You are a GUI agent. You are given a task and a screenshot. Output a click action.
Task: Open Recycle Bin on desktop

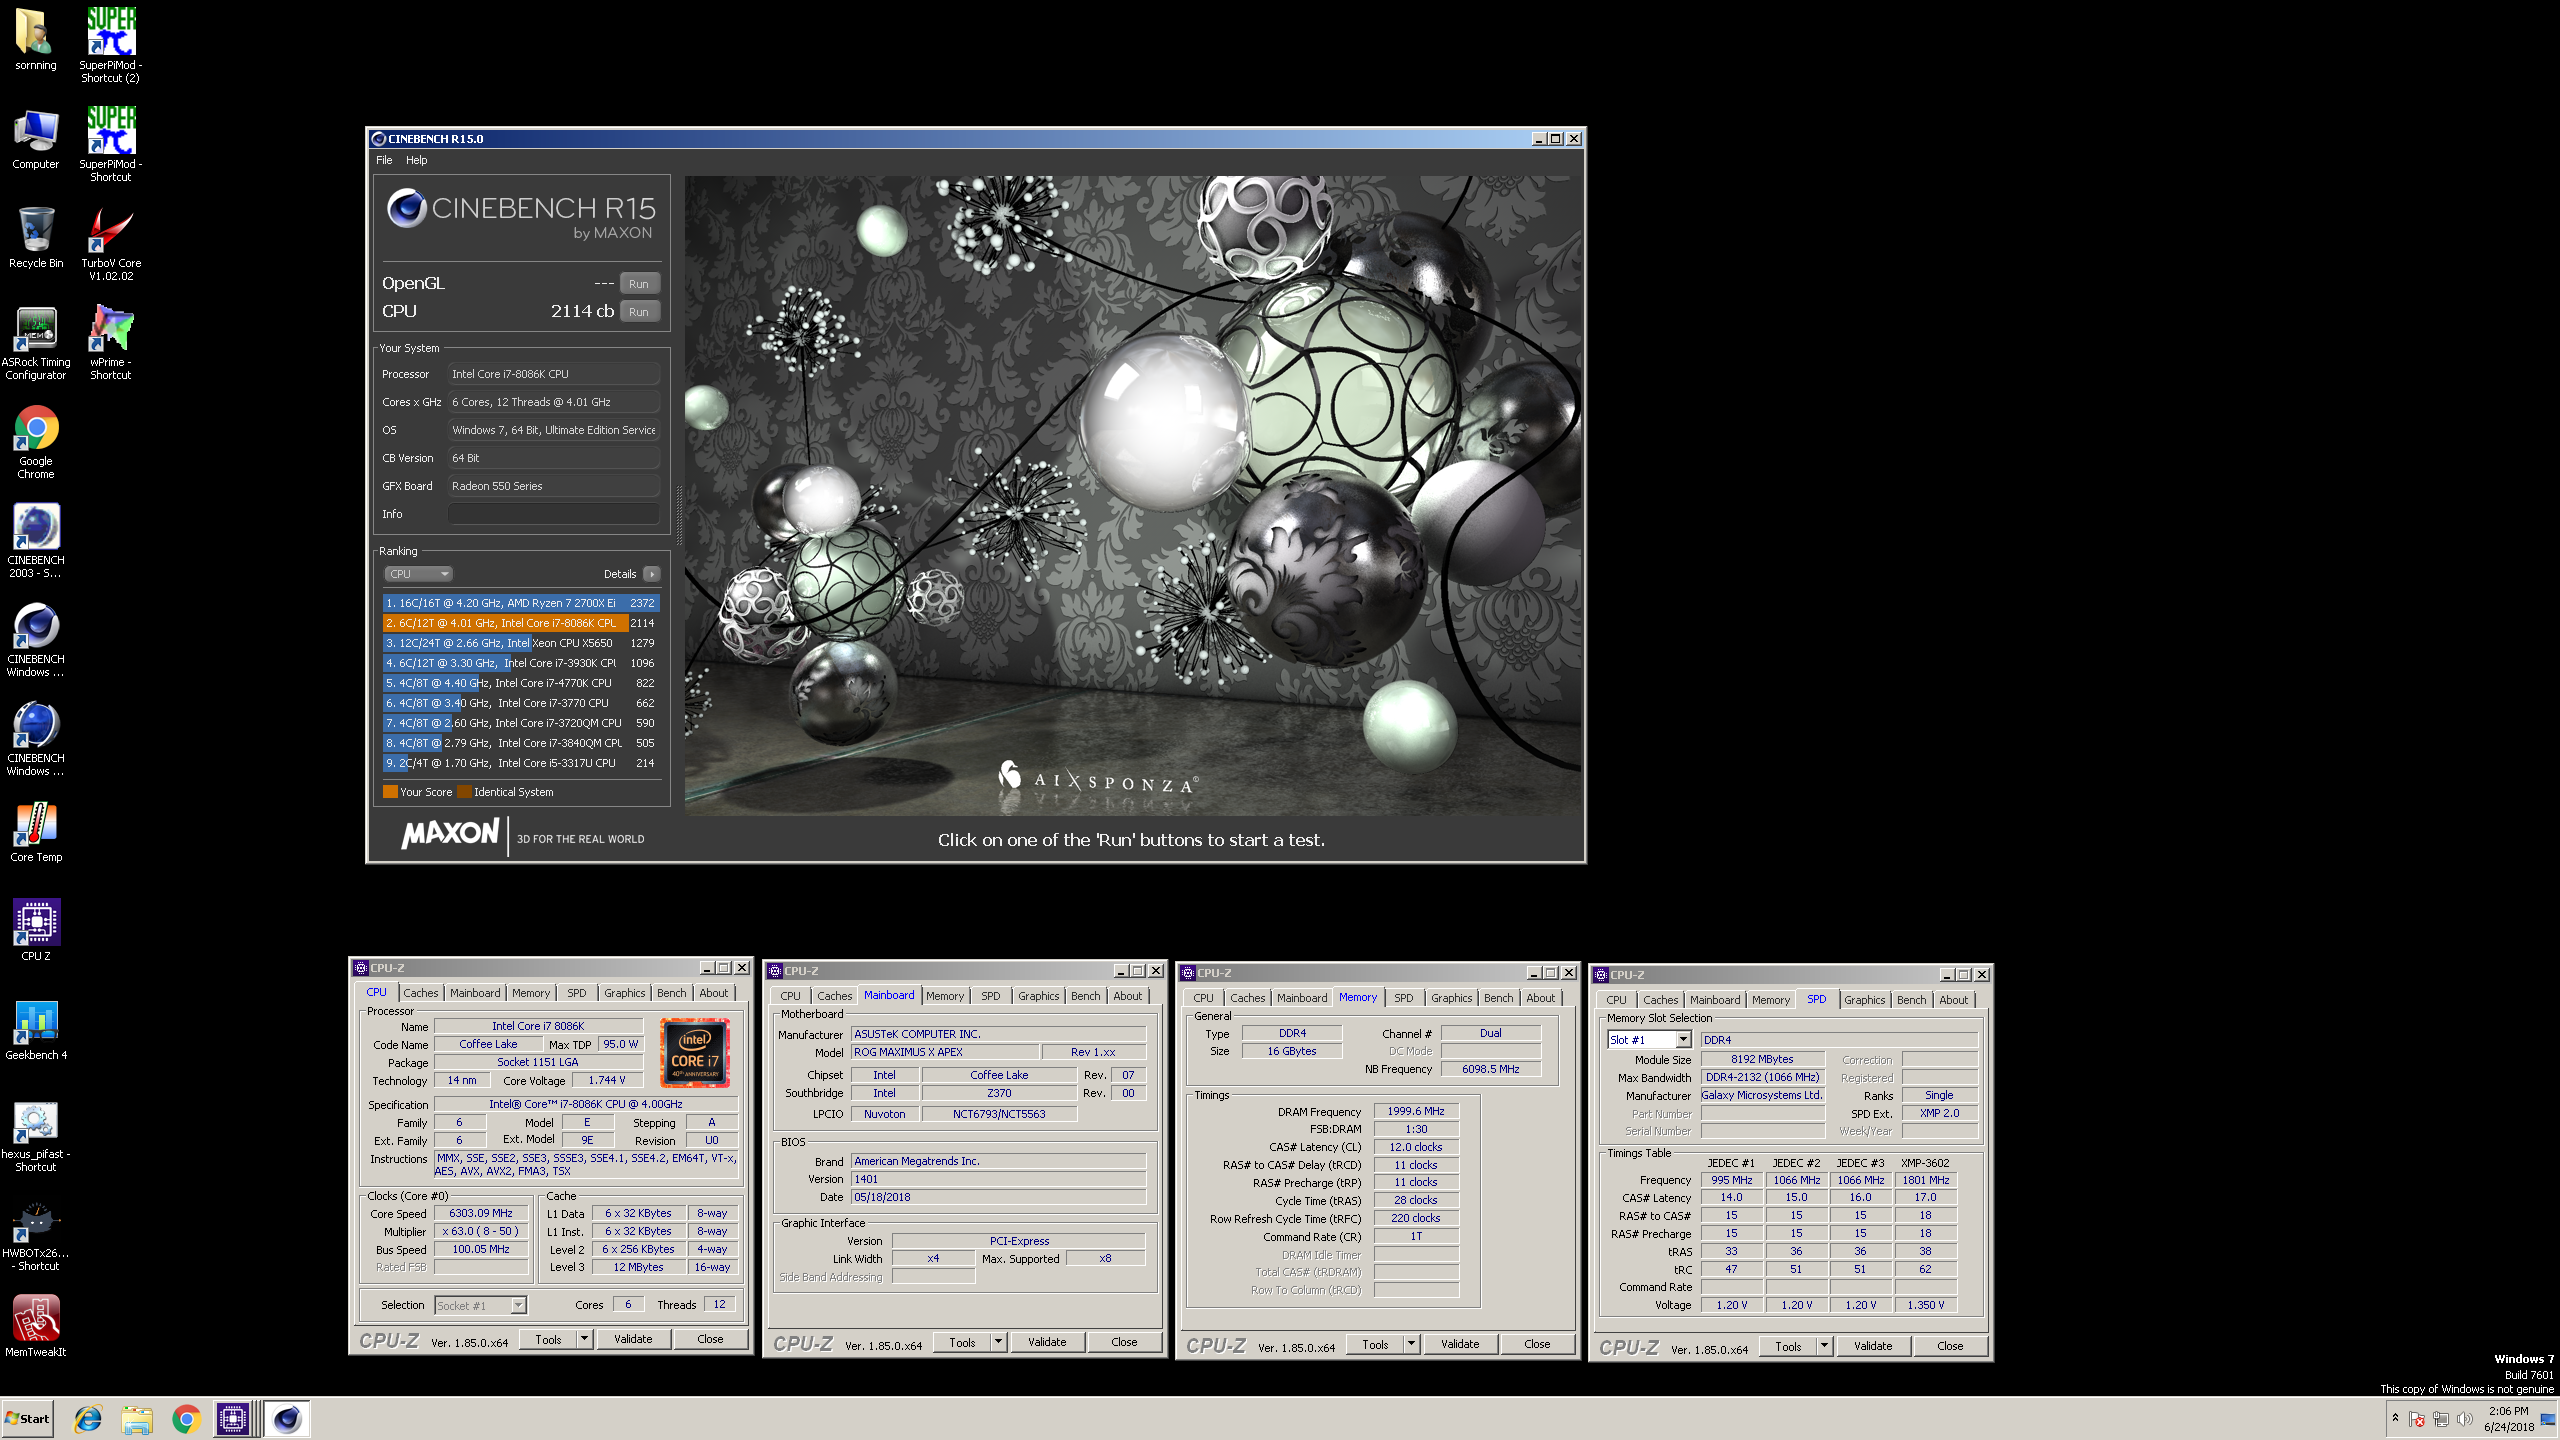pos(35,238)
